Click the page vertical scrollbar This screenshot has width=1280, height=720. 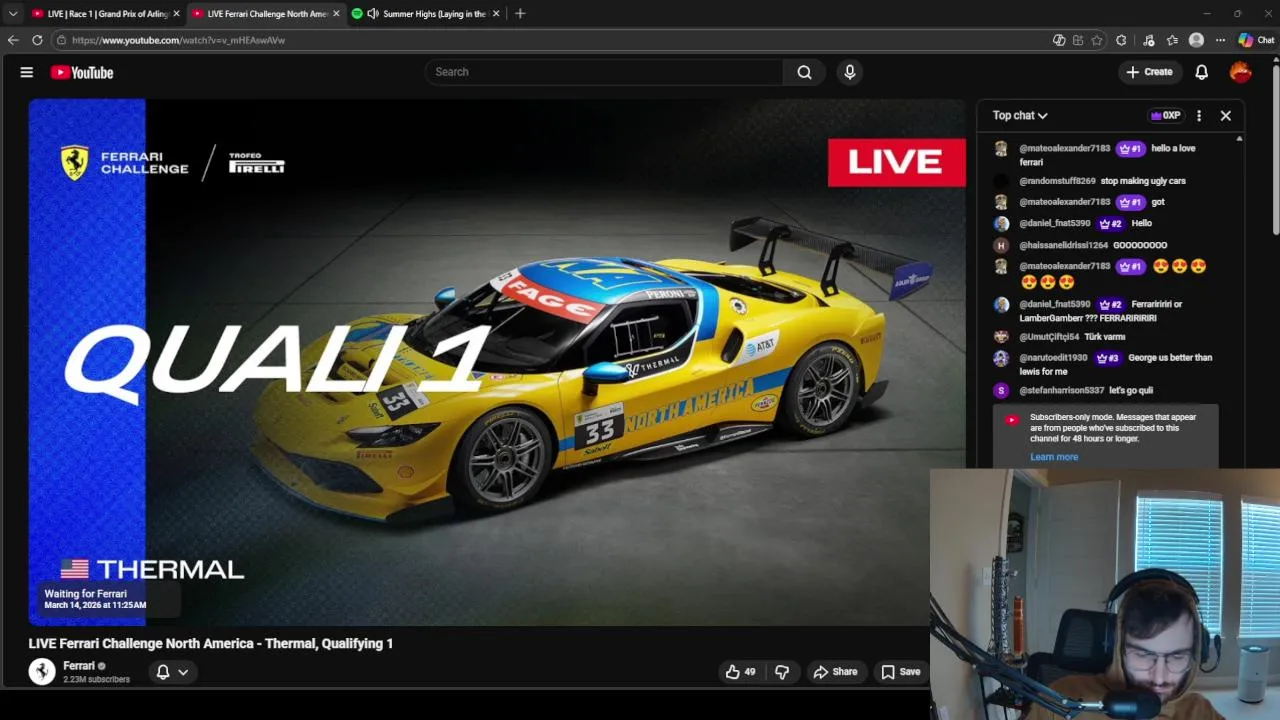pos(1275,150)
